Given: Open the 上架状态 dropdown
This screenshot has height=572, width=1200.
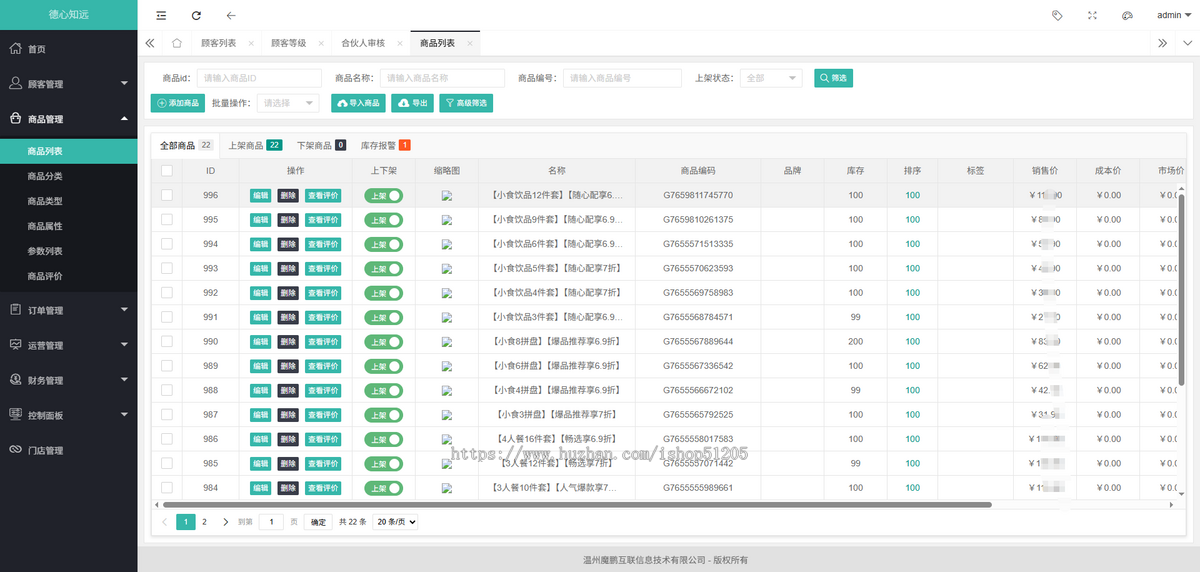Looking at the screenshot, I should (772, 78).
